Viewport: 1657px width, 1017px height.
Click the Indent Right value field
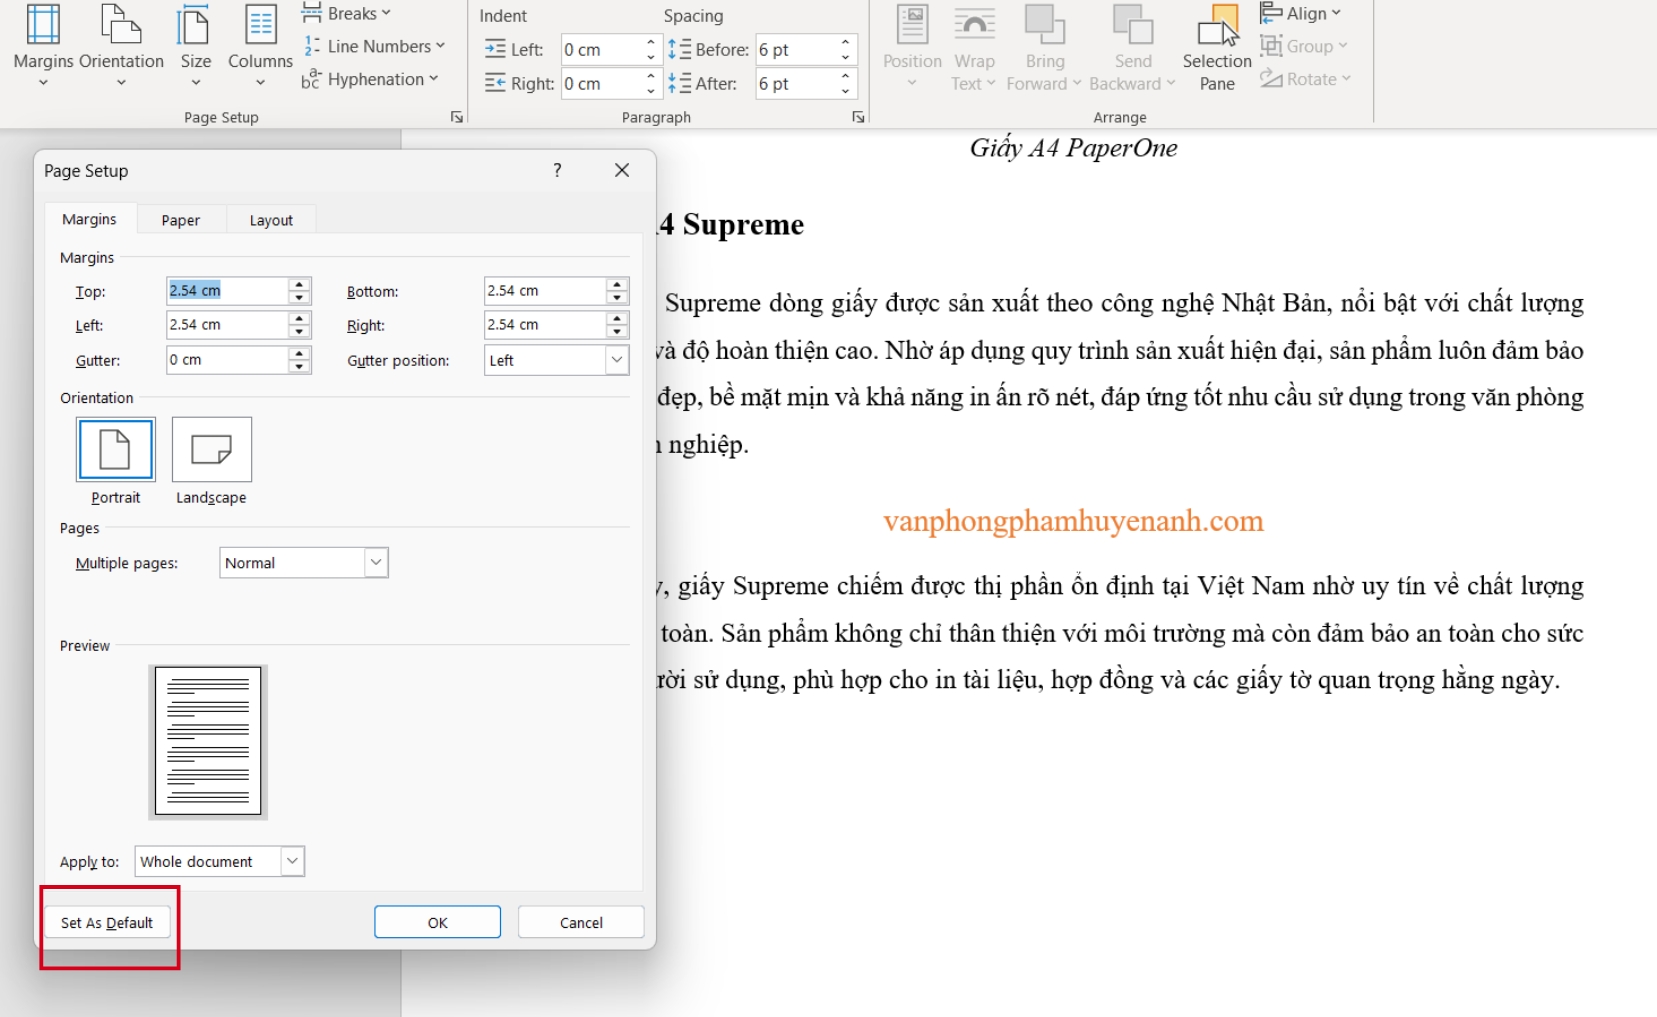(601, 84)
